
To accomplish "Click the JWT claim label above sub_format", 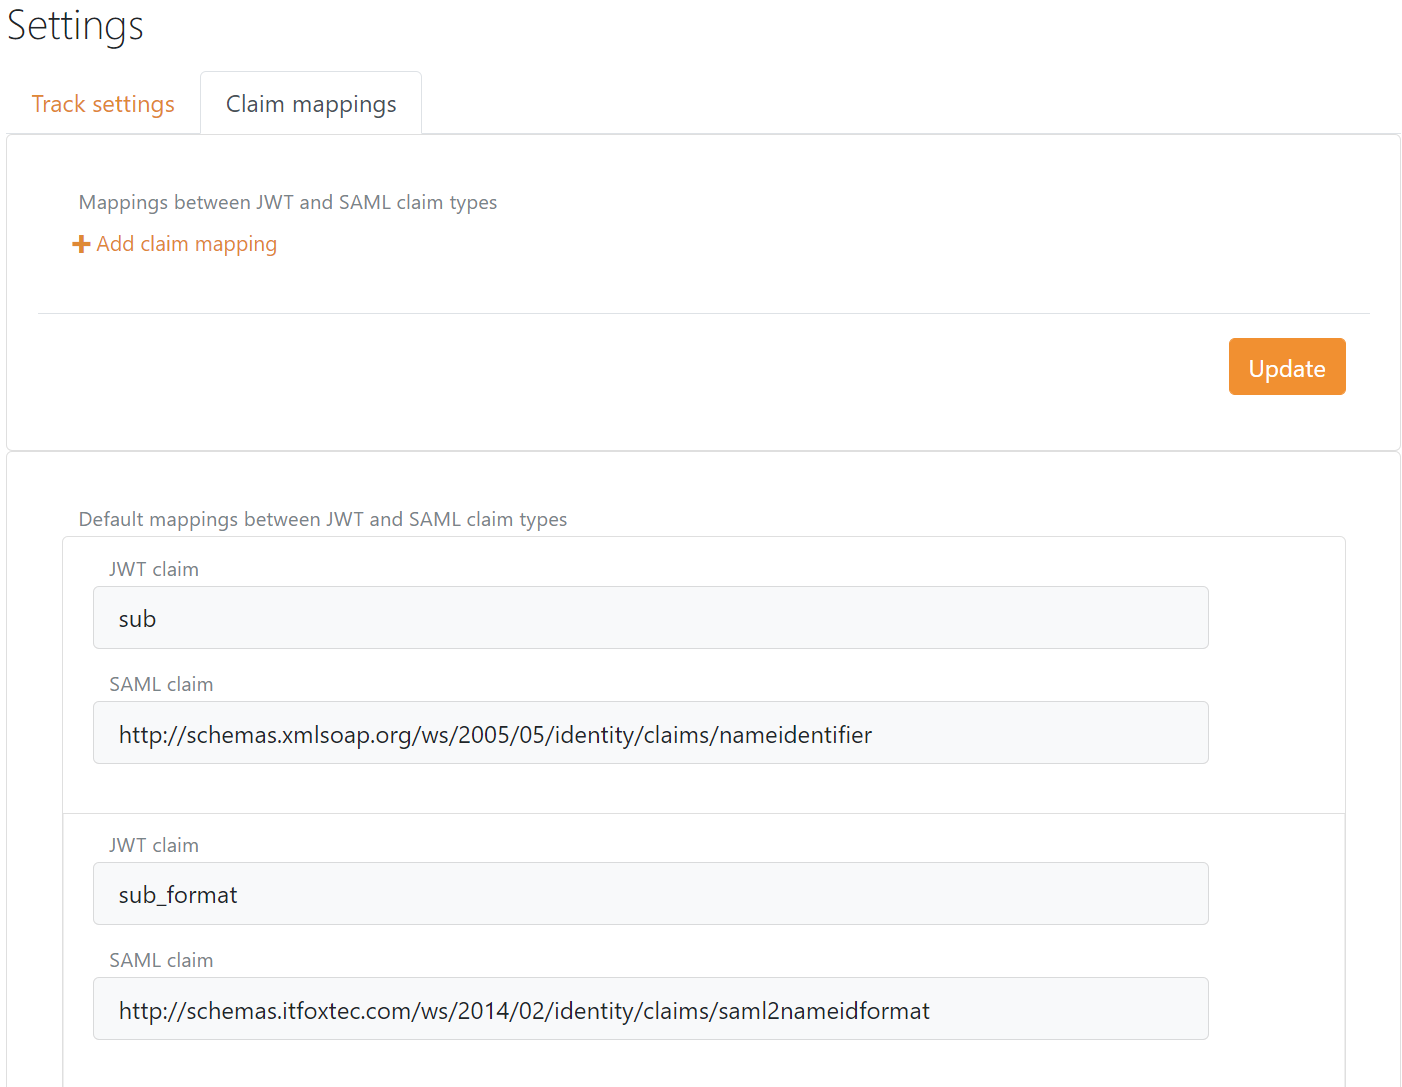I will (x=153, y=844).
